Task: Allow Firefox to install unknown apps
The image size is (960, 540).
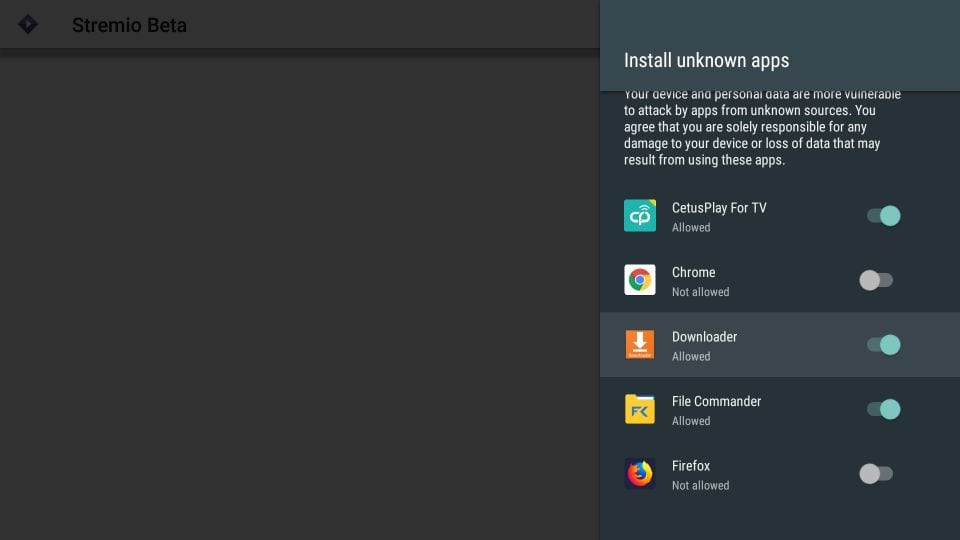Action: tap(876, 473)
